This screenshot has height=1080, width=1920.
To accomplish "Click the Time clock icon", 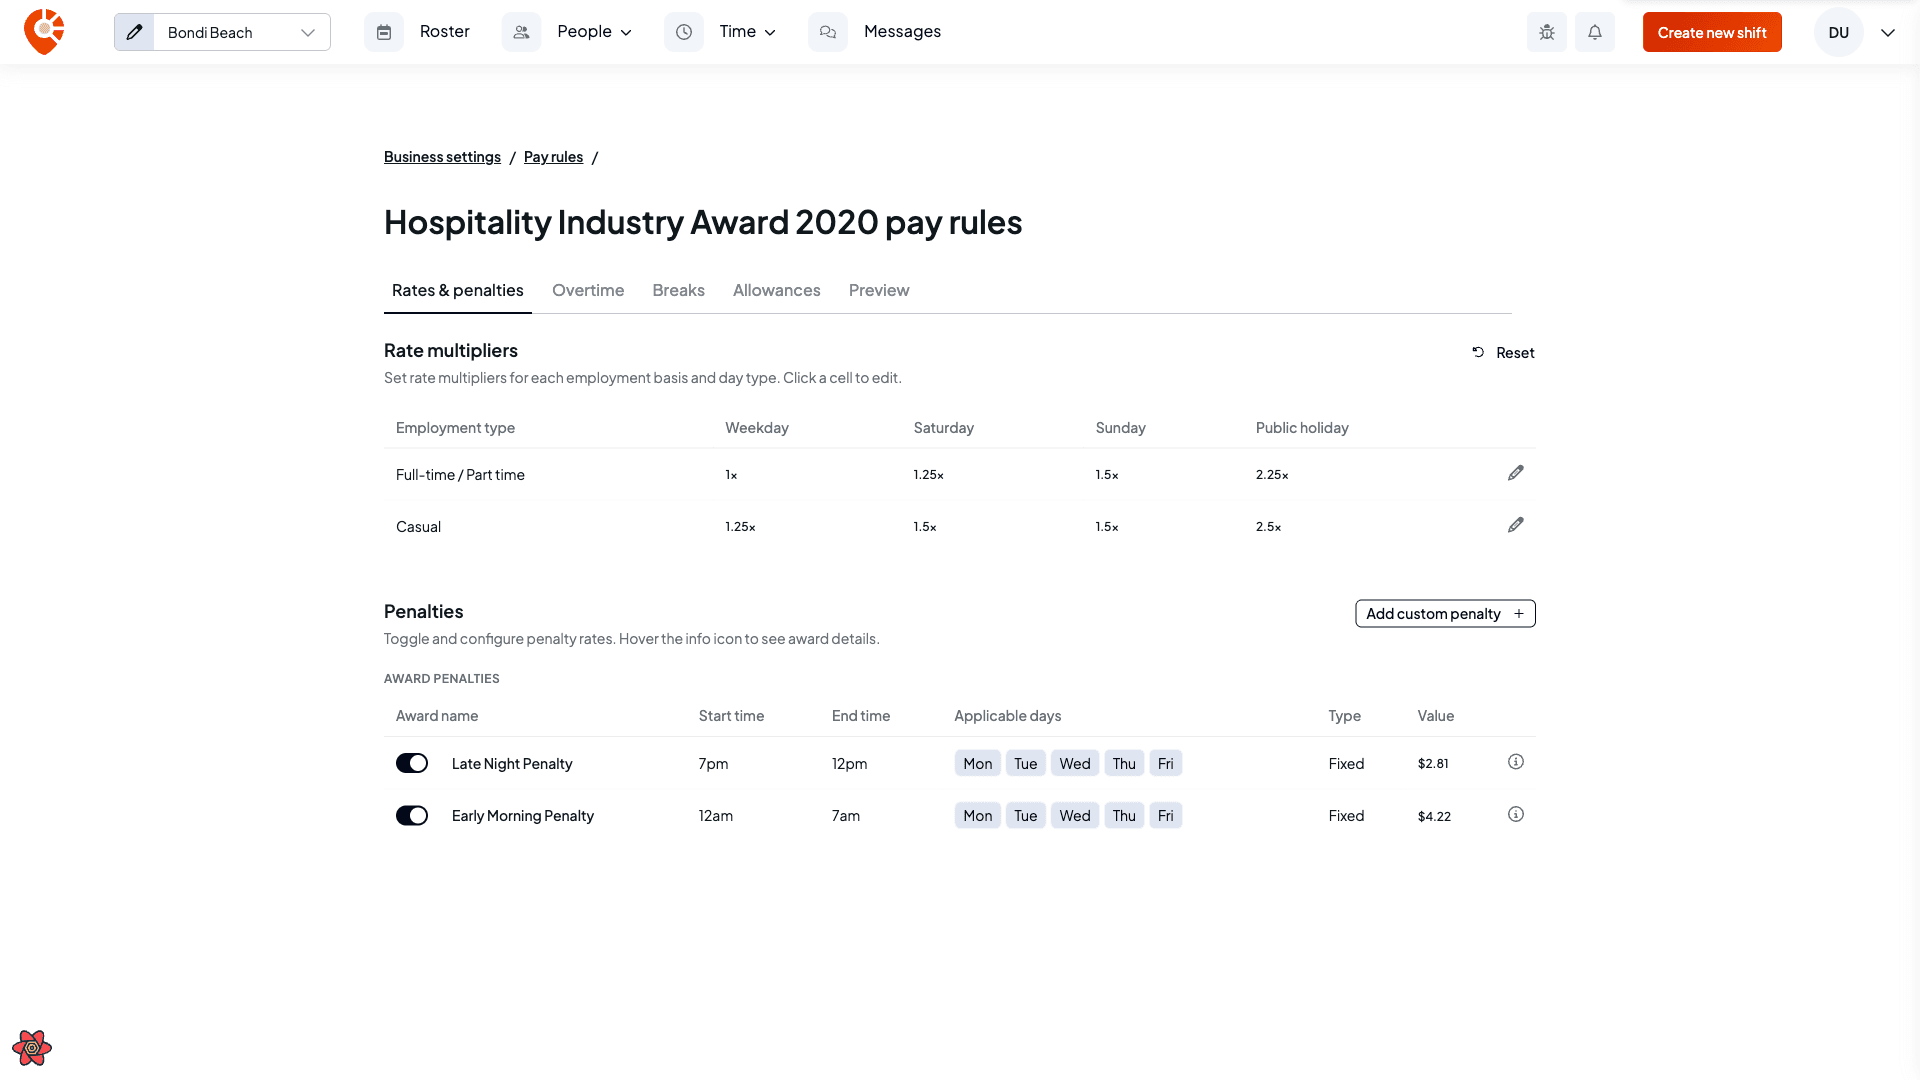I will [x=684, y=32].
